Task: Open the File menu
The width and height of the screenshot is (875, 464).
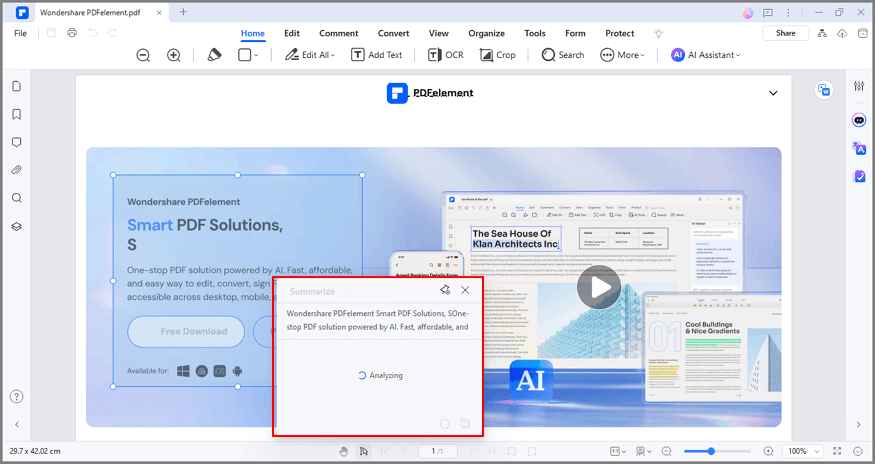Action: pos(21,33)
